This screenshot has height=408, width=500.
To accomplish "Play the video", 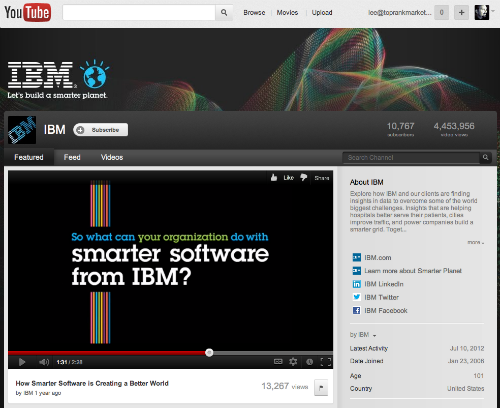I will coord(22,362).
